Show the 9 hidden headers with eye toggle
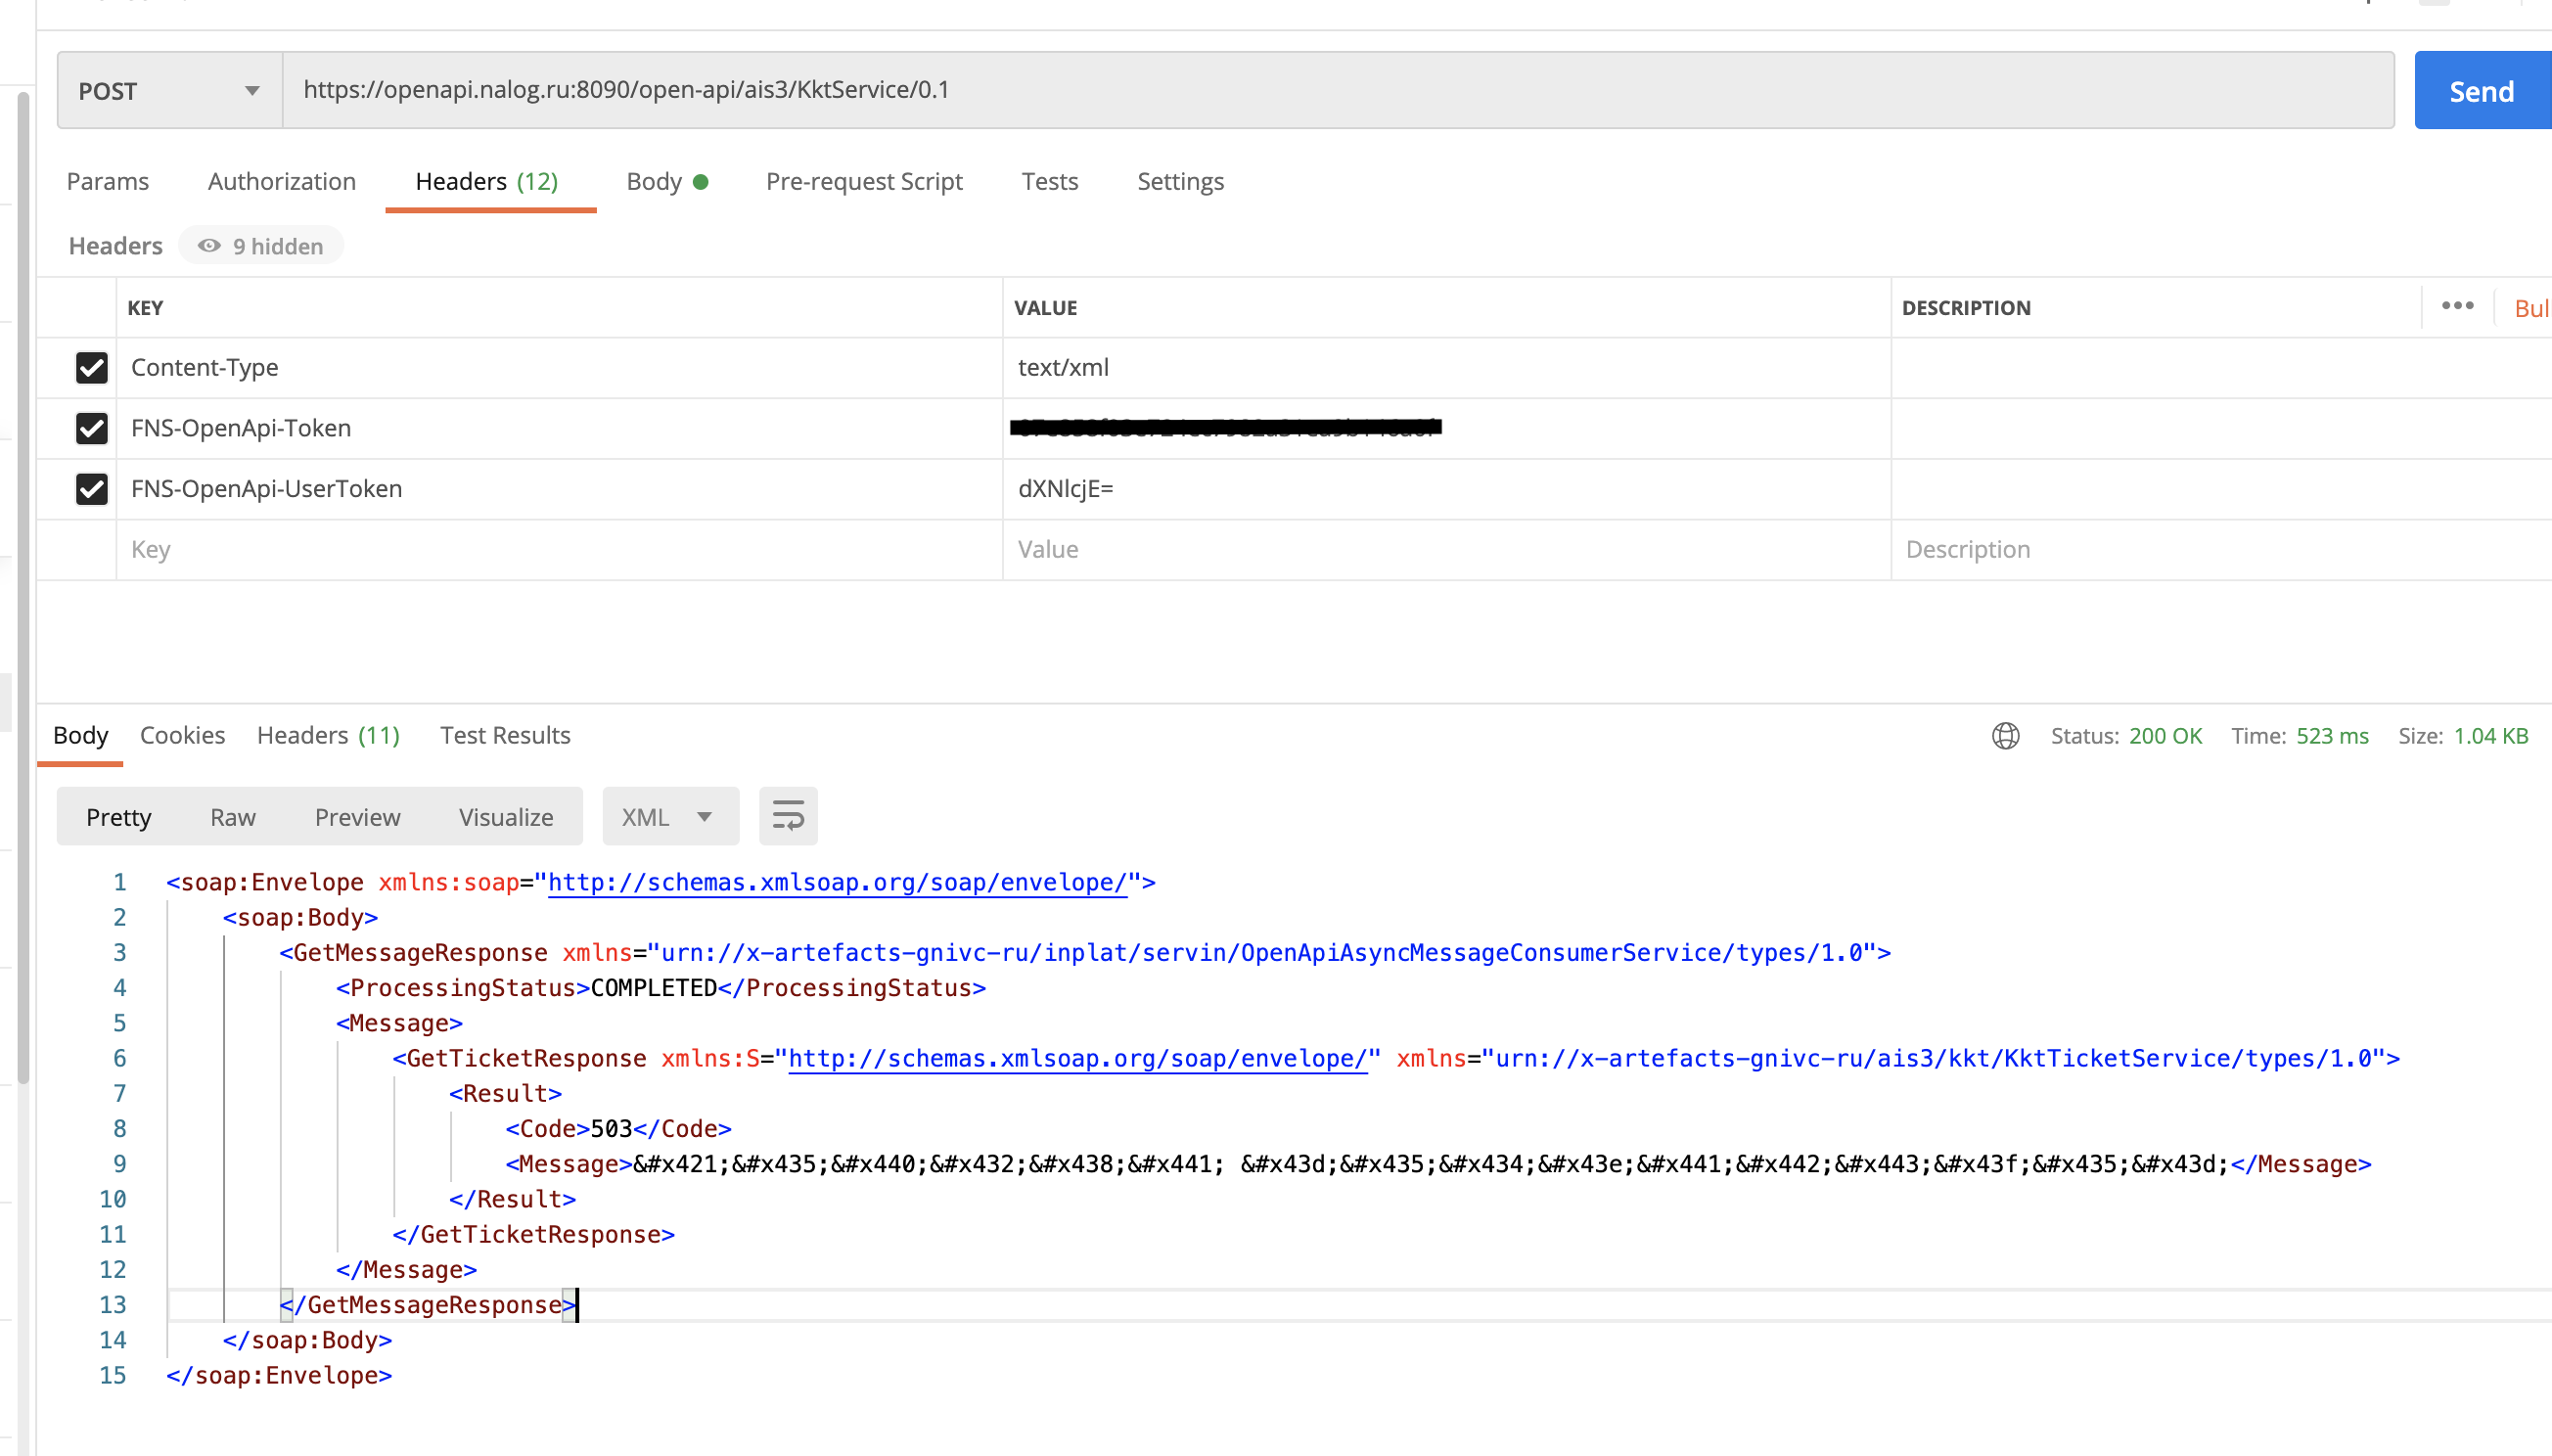Image resolution: width=2552 pixels, height=1456 pixels. [x=260, y=245]
